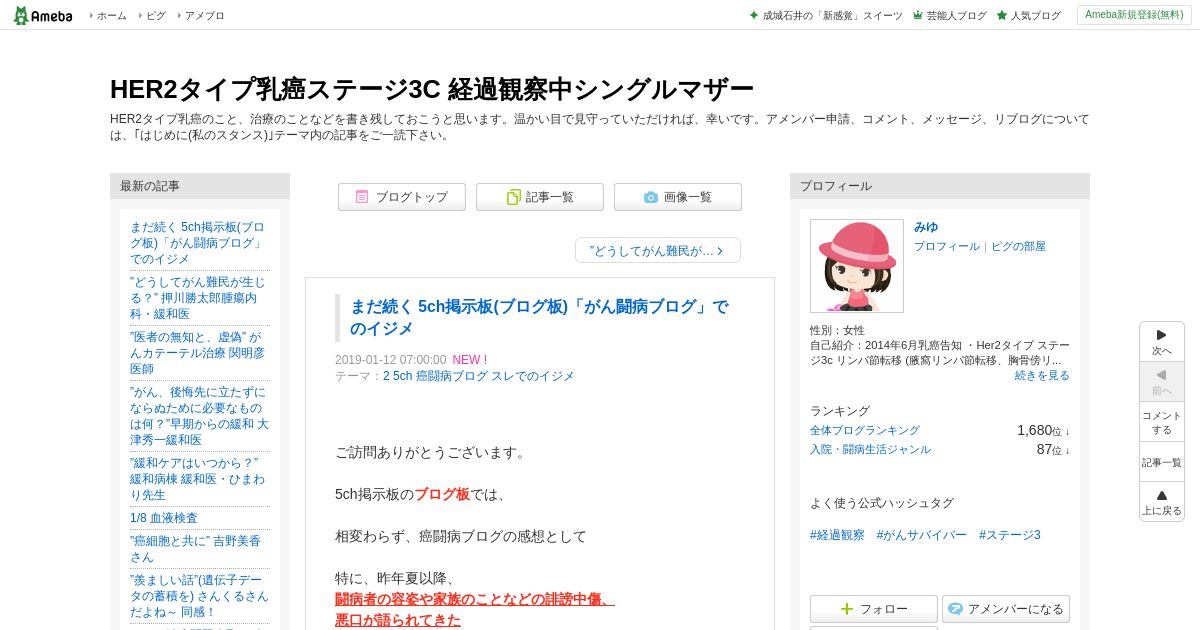Image resolution: width=1200 pixels, height=630 pixels.
Task: Click the profile avatar image
Action: click(857, 266)
